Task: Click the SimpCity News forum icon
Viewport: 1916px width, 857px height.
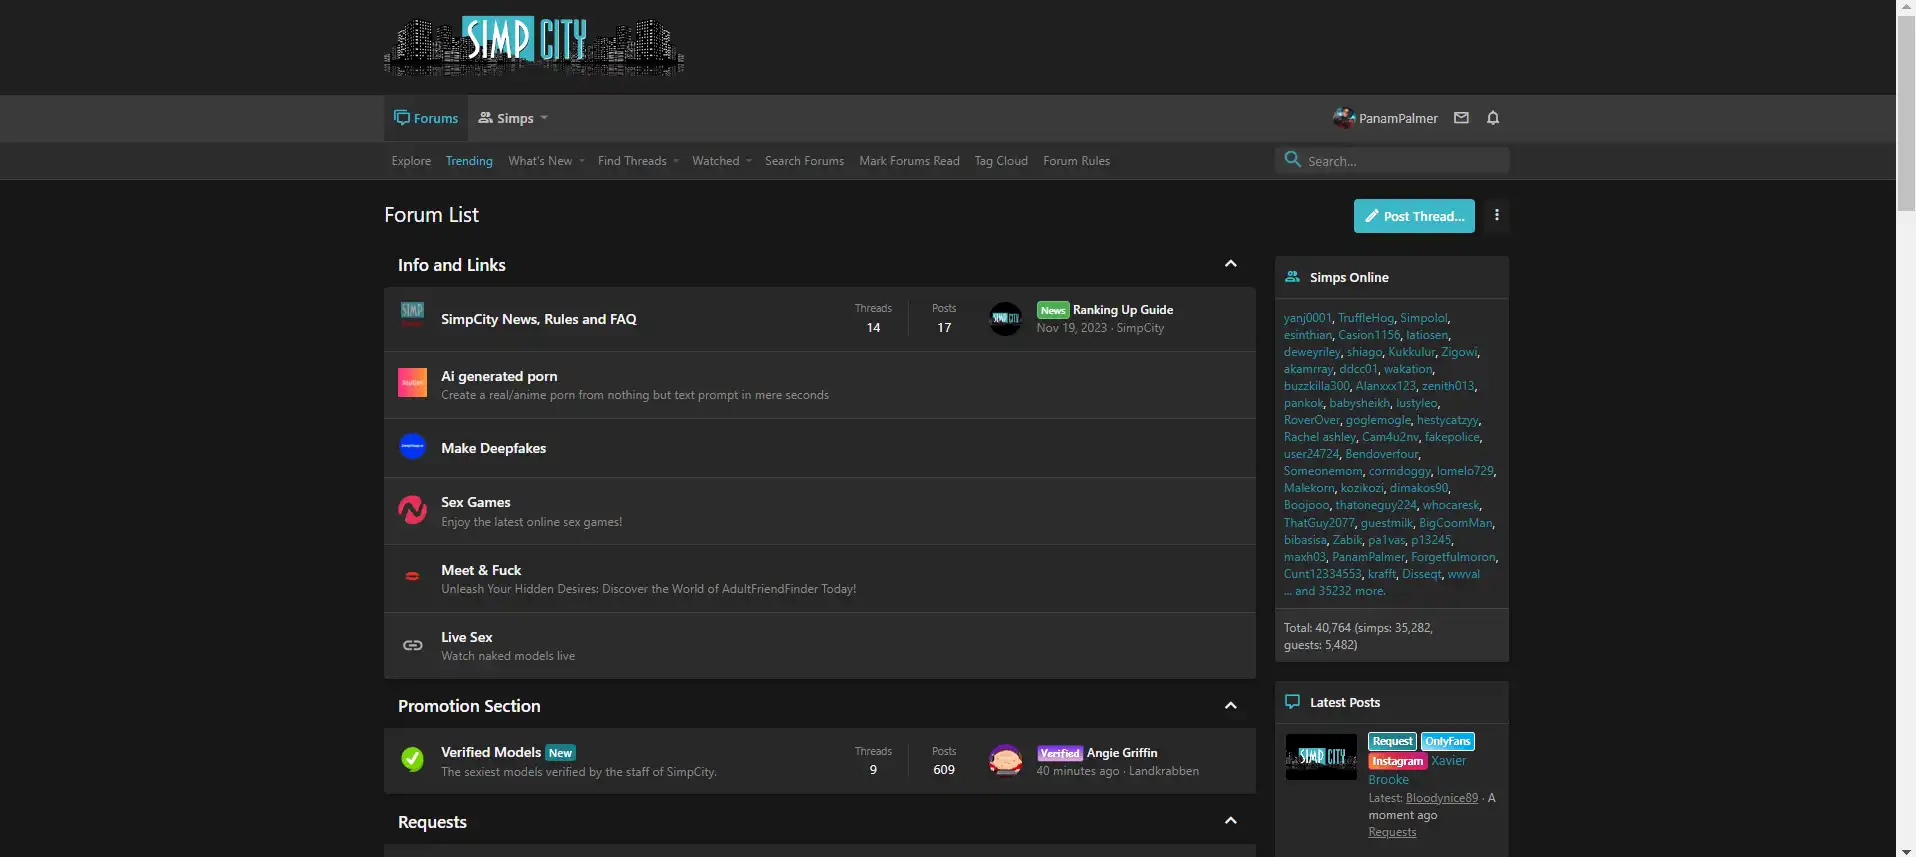Action: tap(412, 315)
